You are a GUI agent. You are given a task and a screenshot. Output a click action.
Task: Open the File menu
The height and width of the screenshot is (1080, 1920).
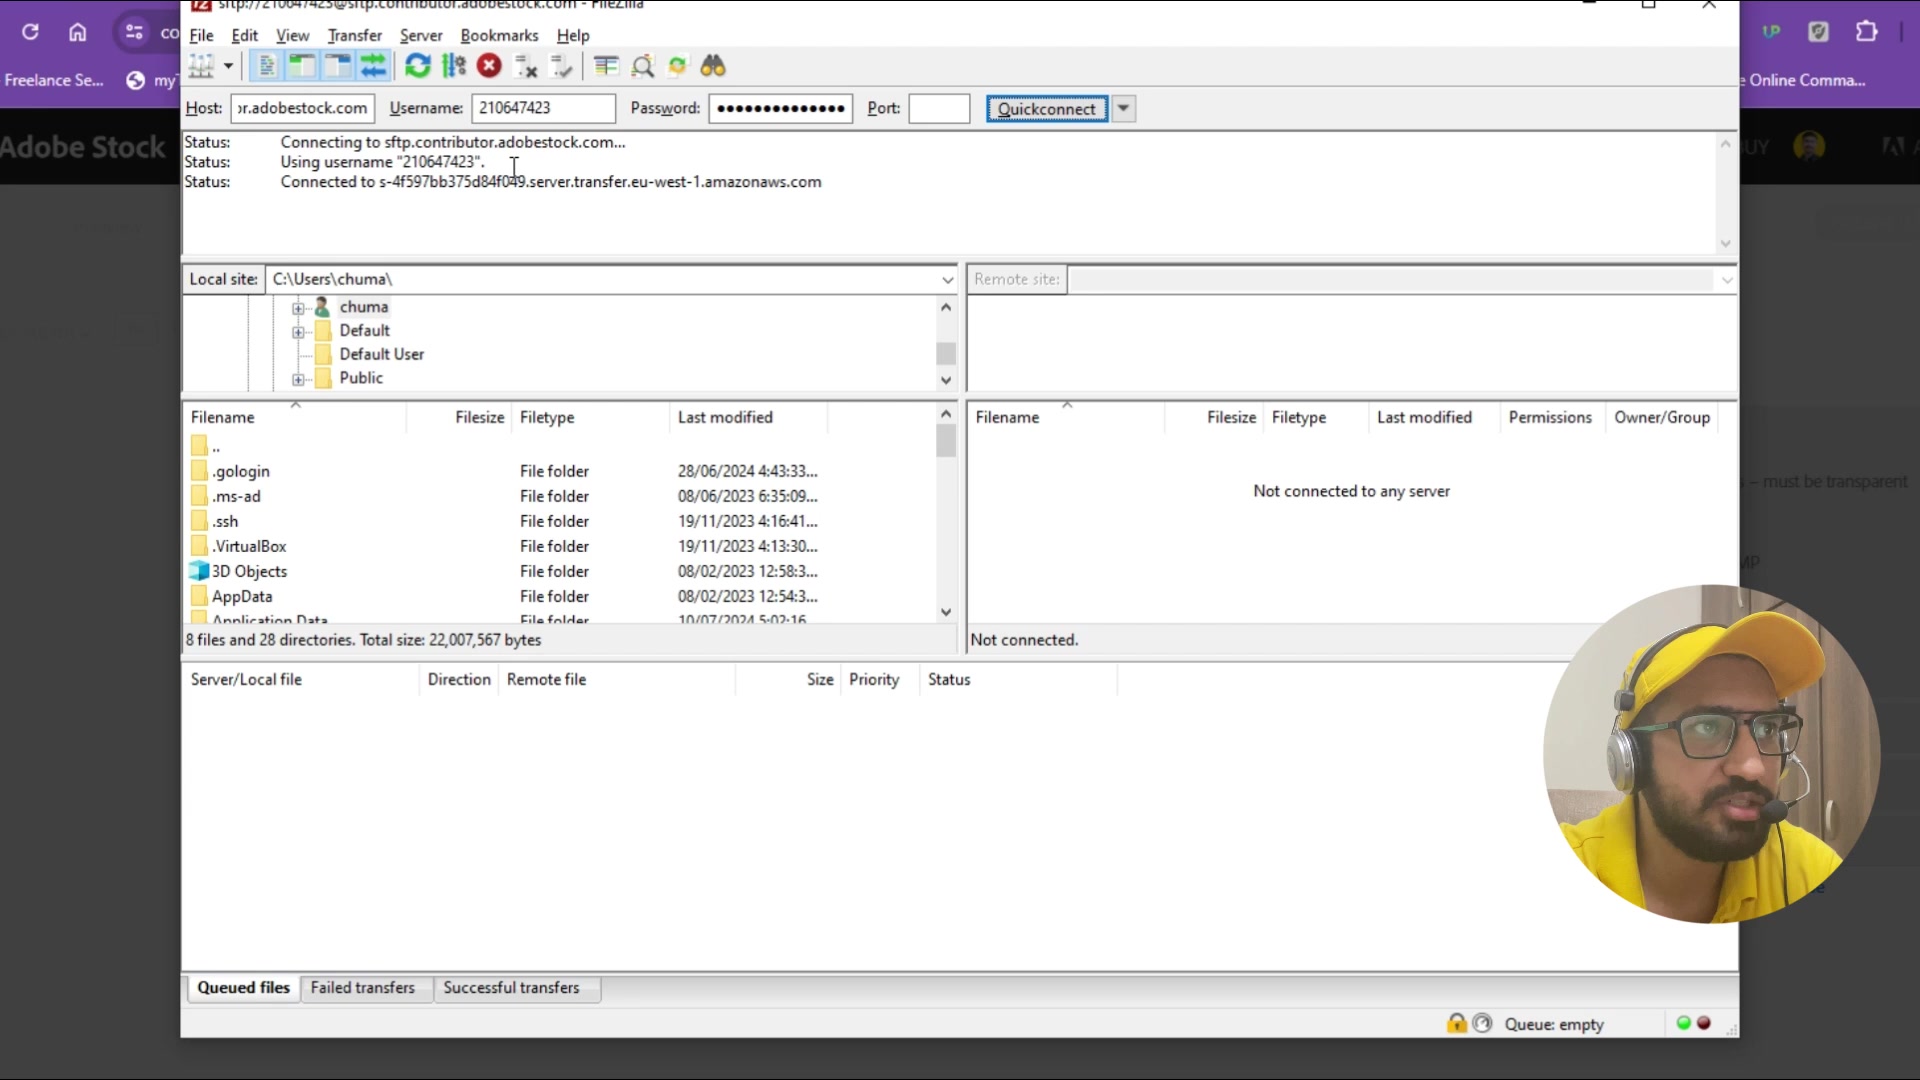tap(201, 35)
